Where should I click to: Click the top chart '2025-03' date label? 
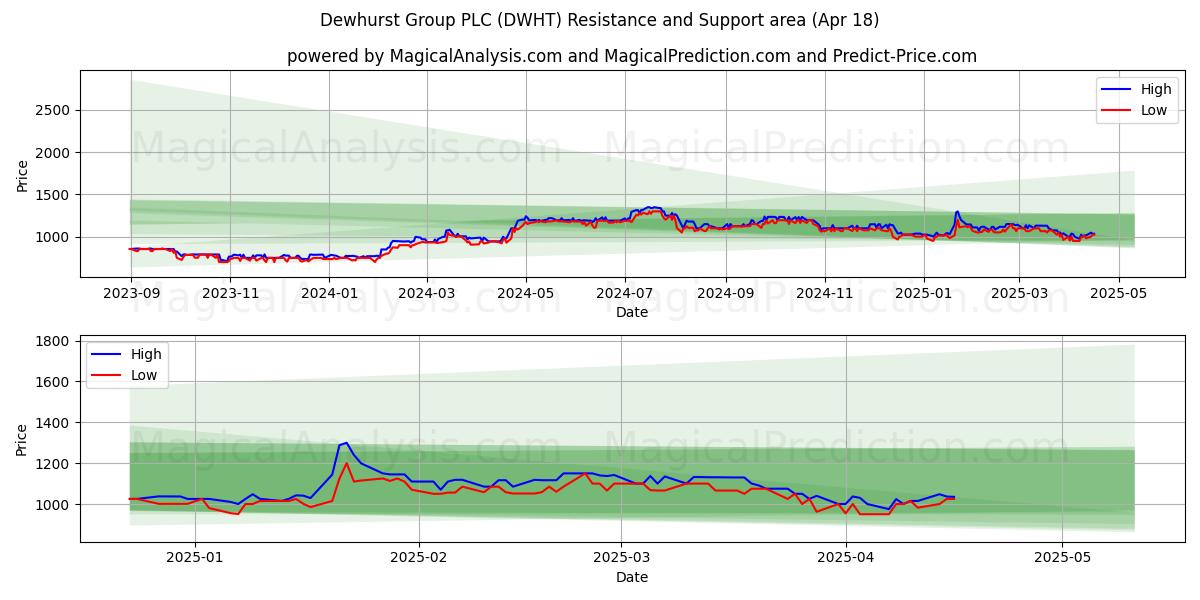click(1019, 293)
